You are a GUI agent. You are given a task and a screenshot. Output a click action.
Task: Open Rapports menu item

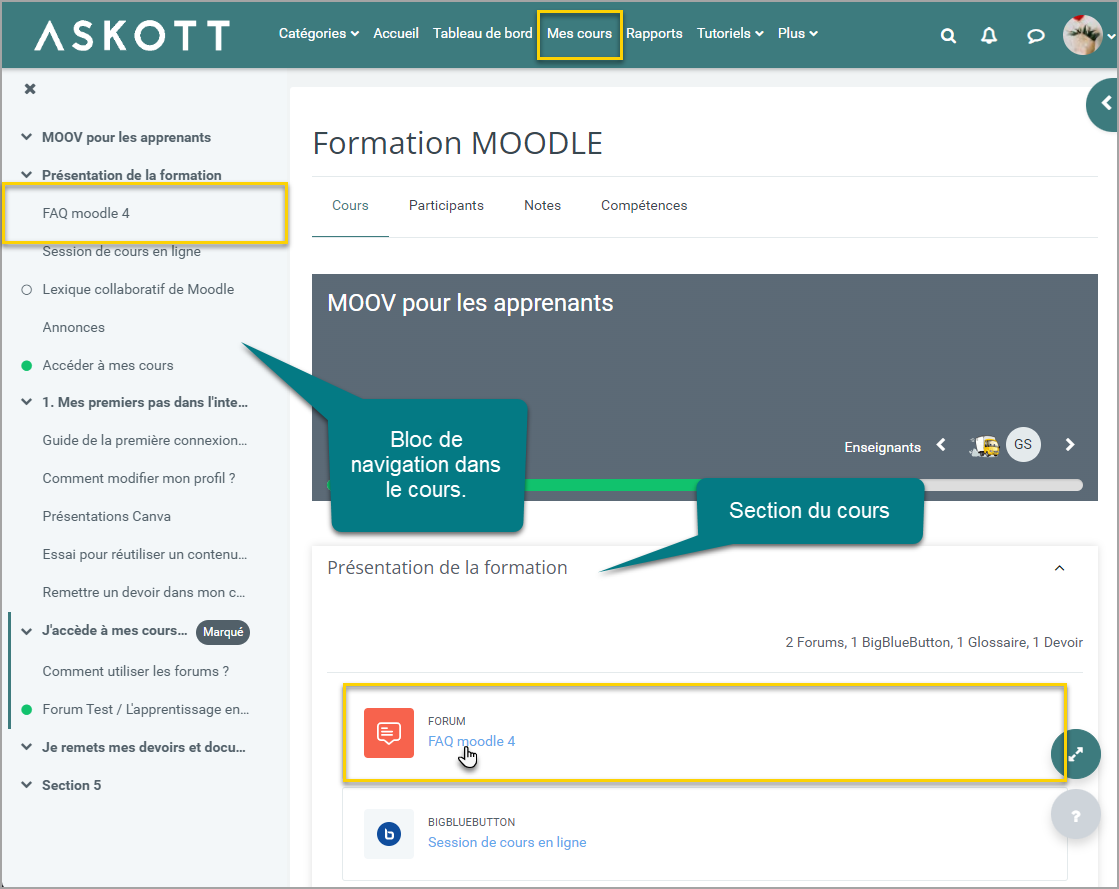(654, 34)
